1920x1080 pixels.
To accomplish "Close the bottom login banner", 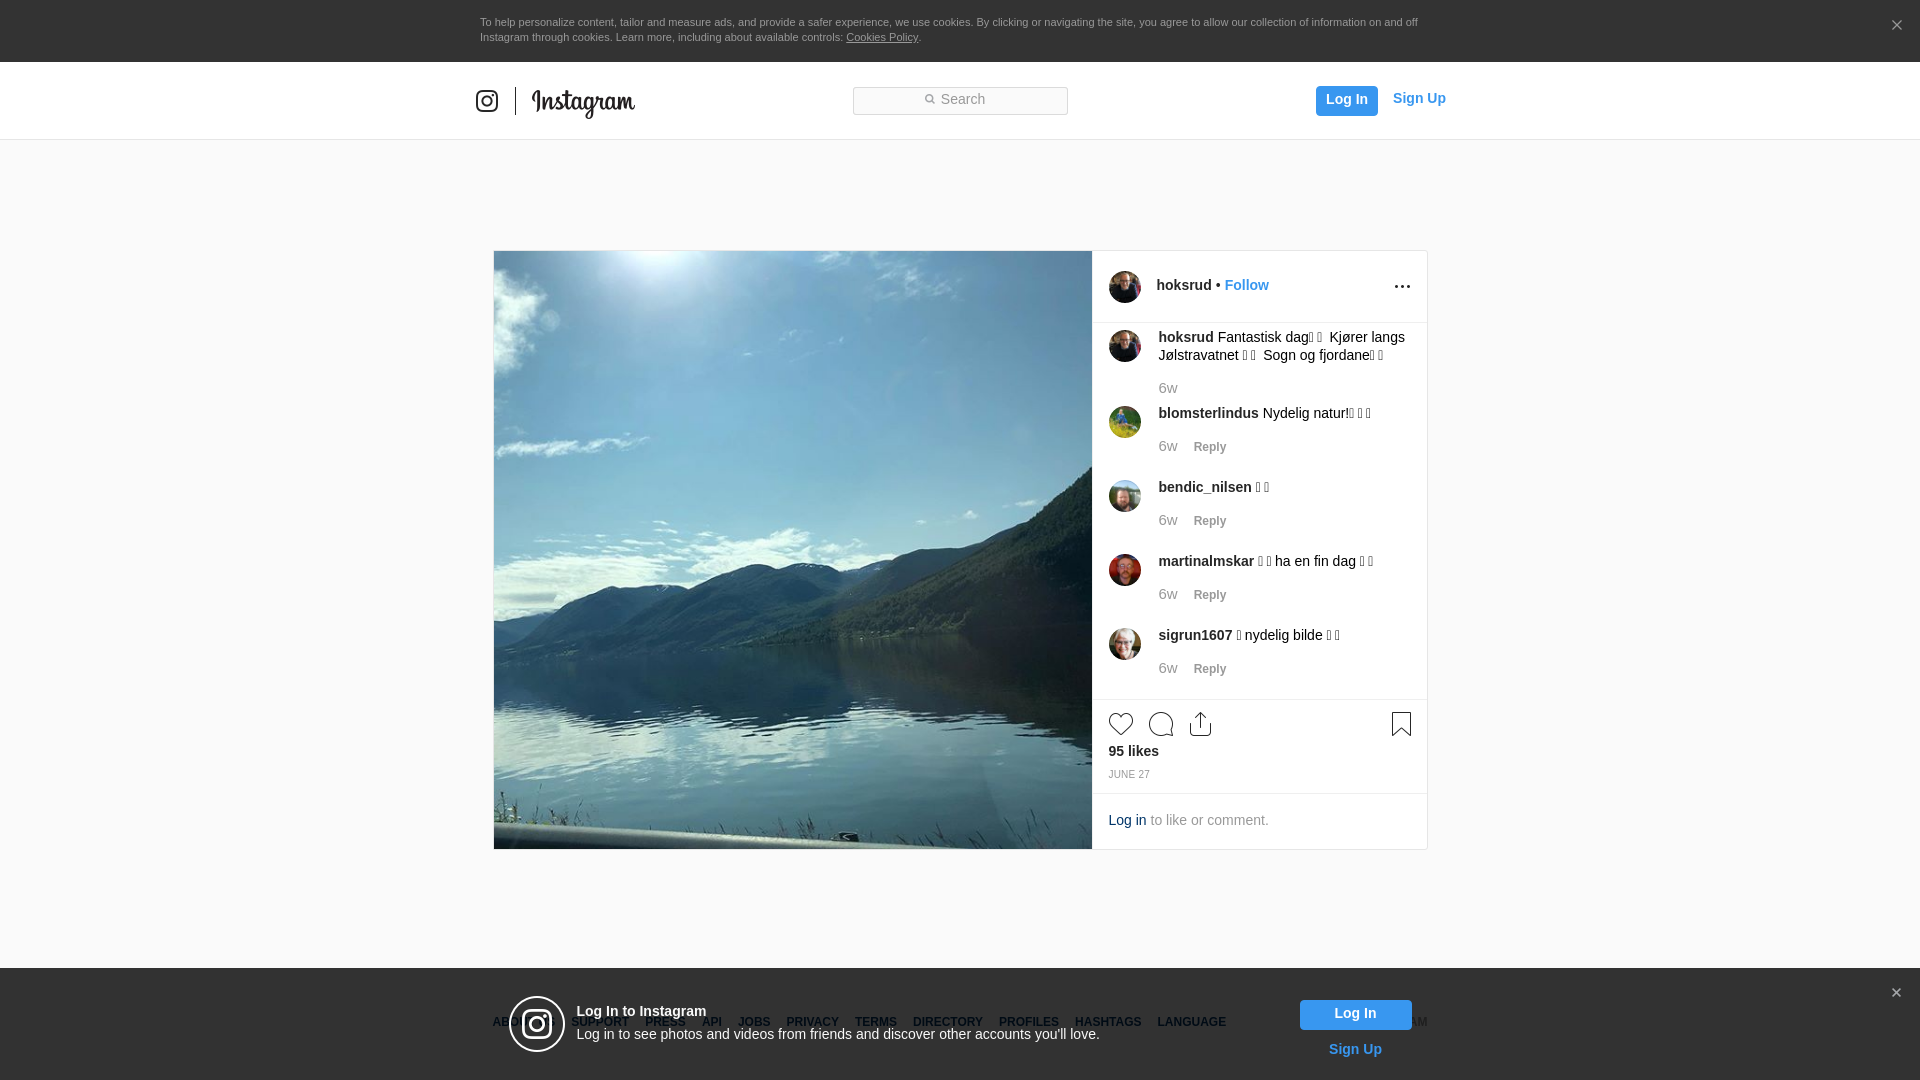I will click(x=1896, y=993).
